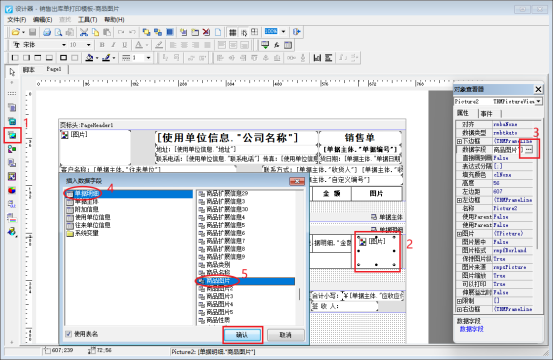Click the Paste clipboard icon

pyautogui.click(x=107, y=32)
